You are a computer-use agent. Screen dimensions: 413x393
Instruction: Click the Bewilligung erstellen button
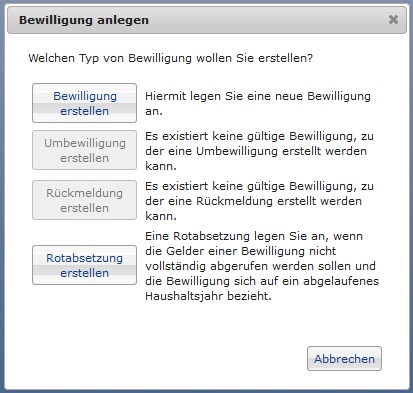[84, 103]
